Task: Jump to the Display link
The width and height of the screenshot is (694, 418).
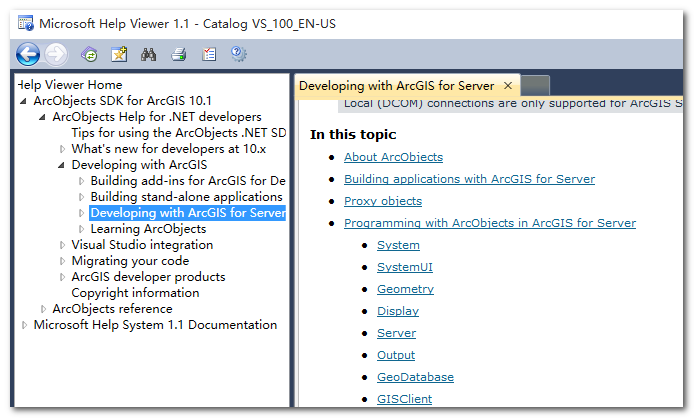Action: (398, 311)
